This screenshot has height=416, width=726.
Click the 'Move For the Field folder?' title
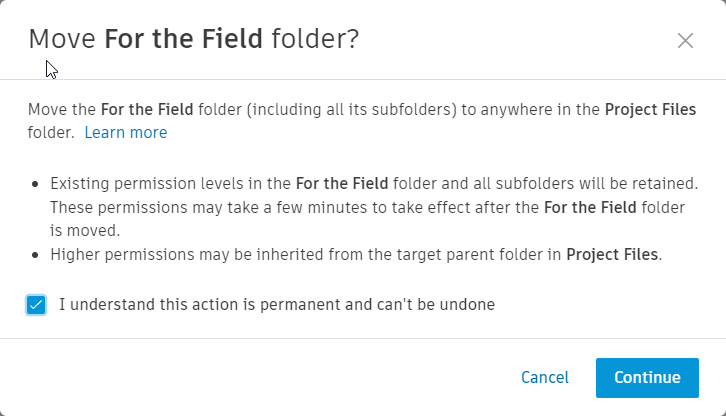(194, 38)
